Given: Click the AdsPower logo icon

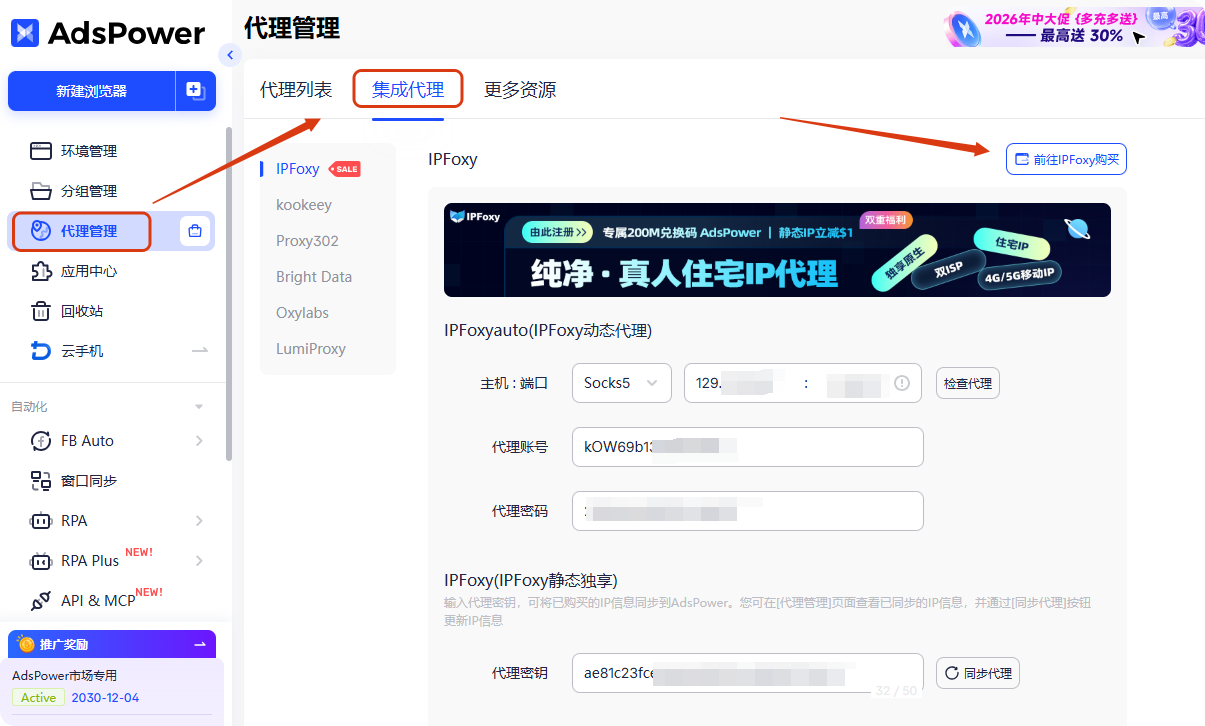Looking at the screenshot, I should tap(25, 33).
